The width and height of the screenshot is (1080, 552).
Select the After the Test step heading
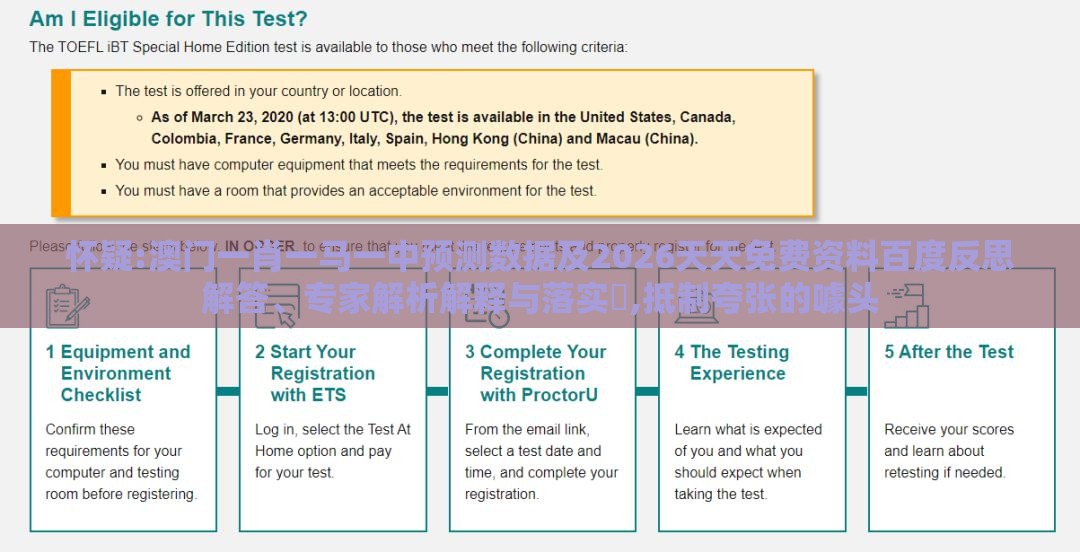point(949,351)
